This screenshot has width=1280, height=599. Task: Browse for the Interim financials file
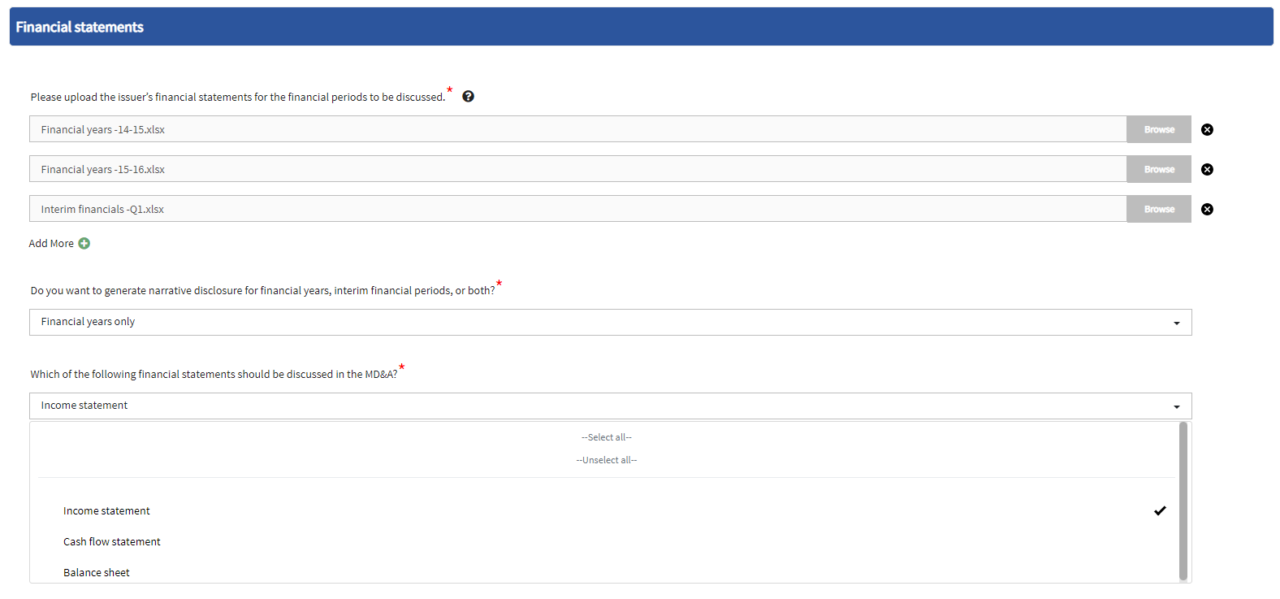pos(1159,209)
